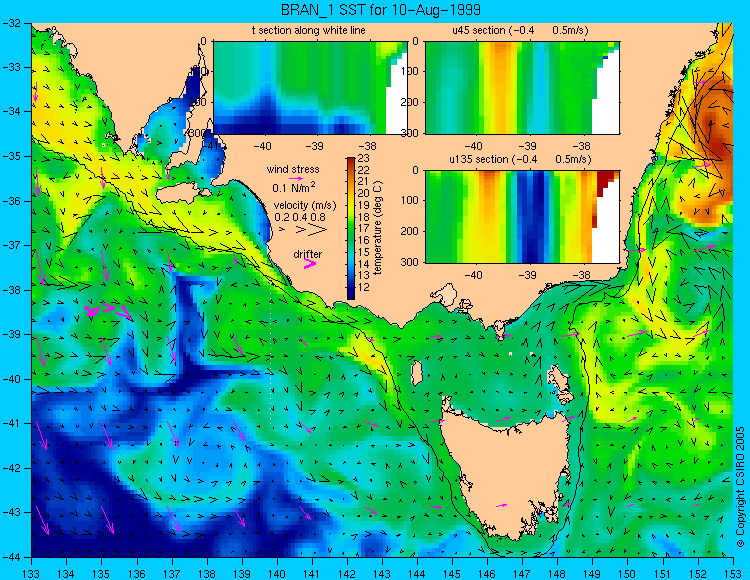Click the magenta wind stress arrow in legend
The image size is (750, 580).
click(x=296, y=178)
